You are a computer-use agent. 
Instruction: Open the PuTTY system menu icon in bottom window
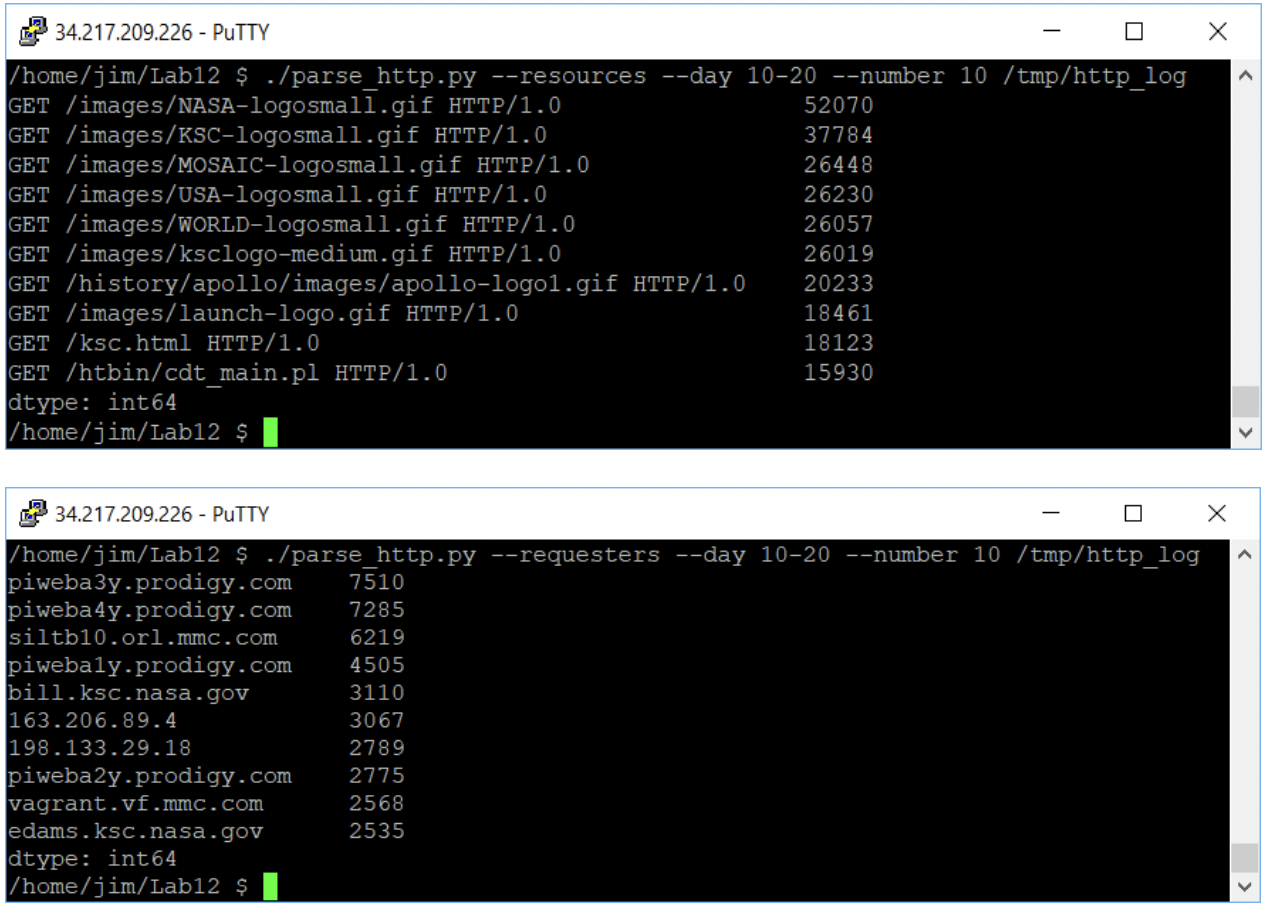[x=30, y=513]
